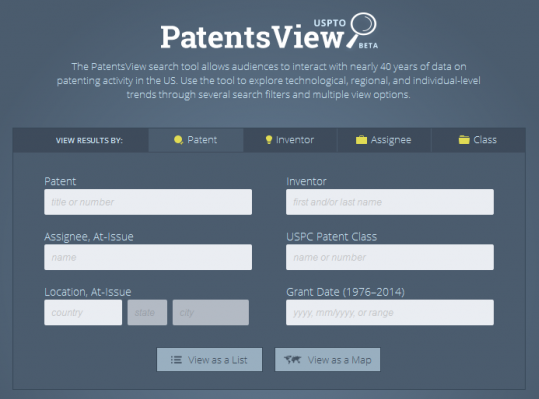Click the world map icon in View as a Map

click(293, 360)
